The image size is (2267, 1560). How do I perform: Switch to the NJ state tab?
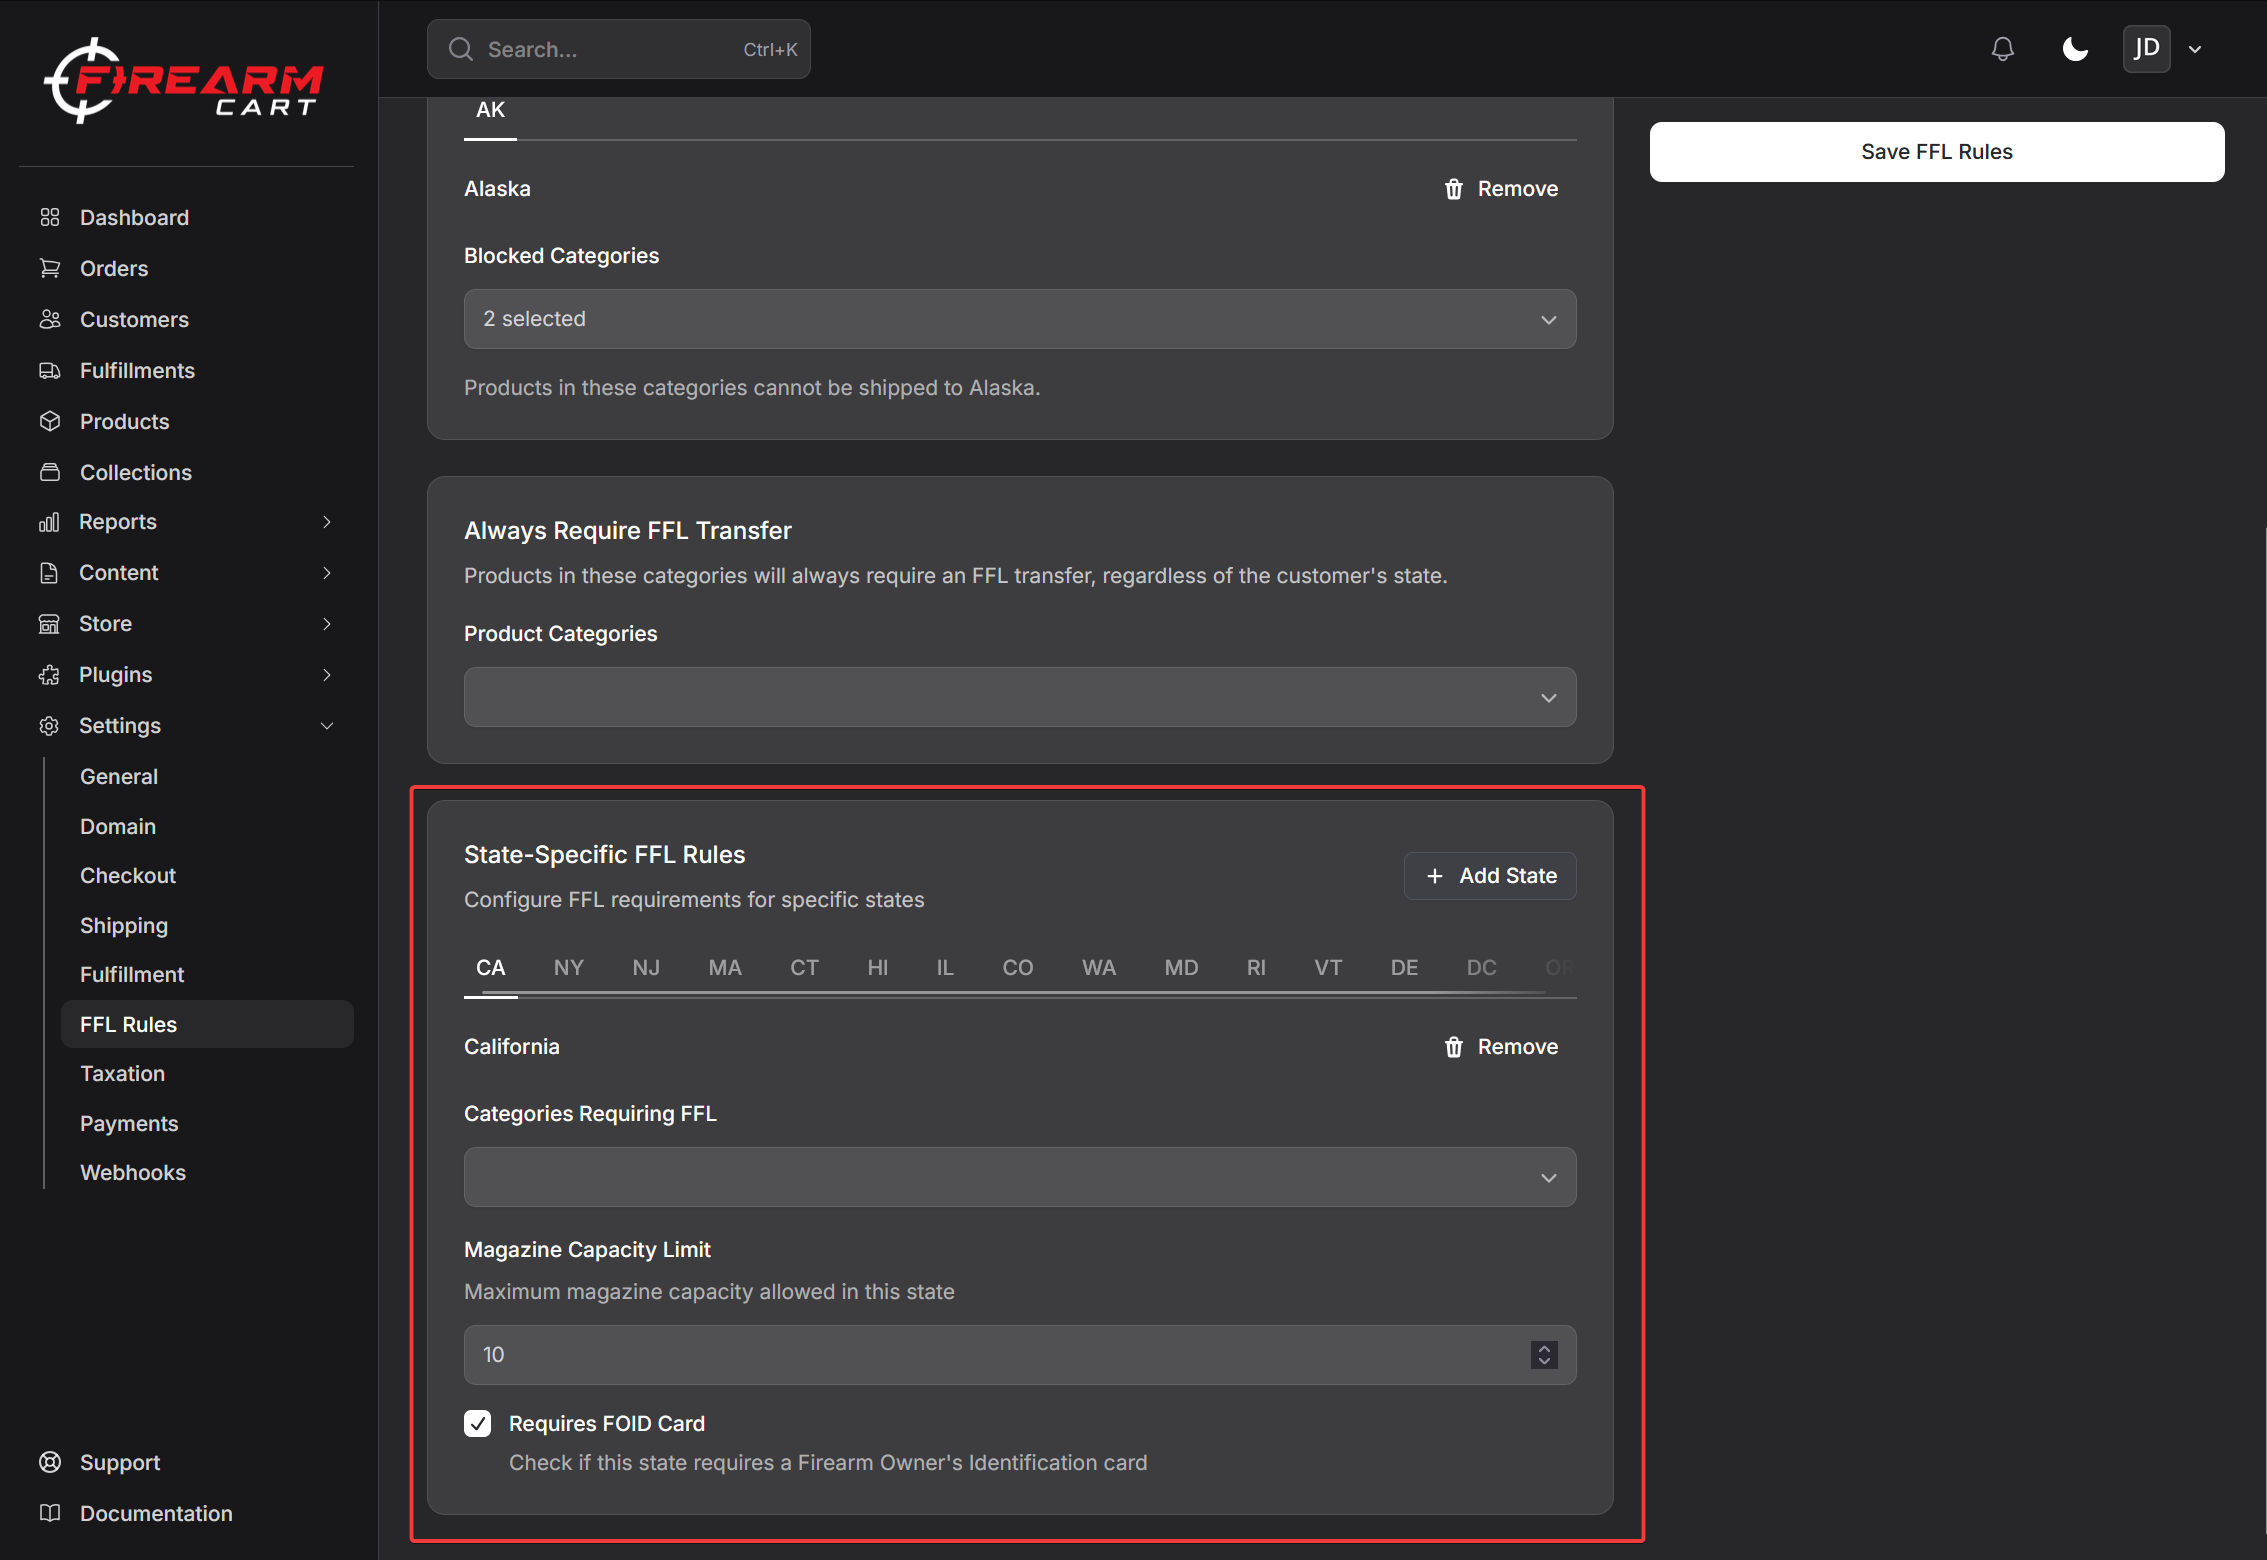tap(646, 968)
